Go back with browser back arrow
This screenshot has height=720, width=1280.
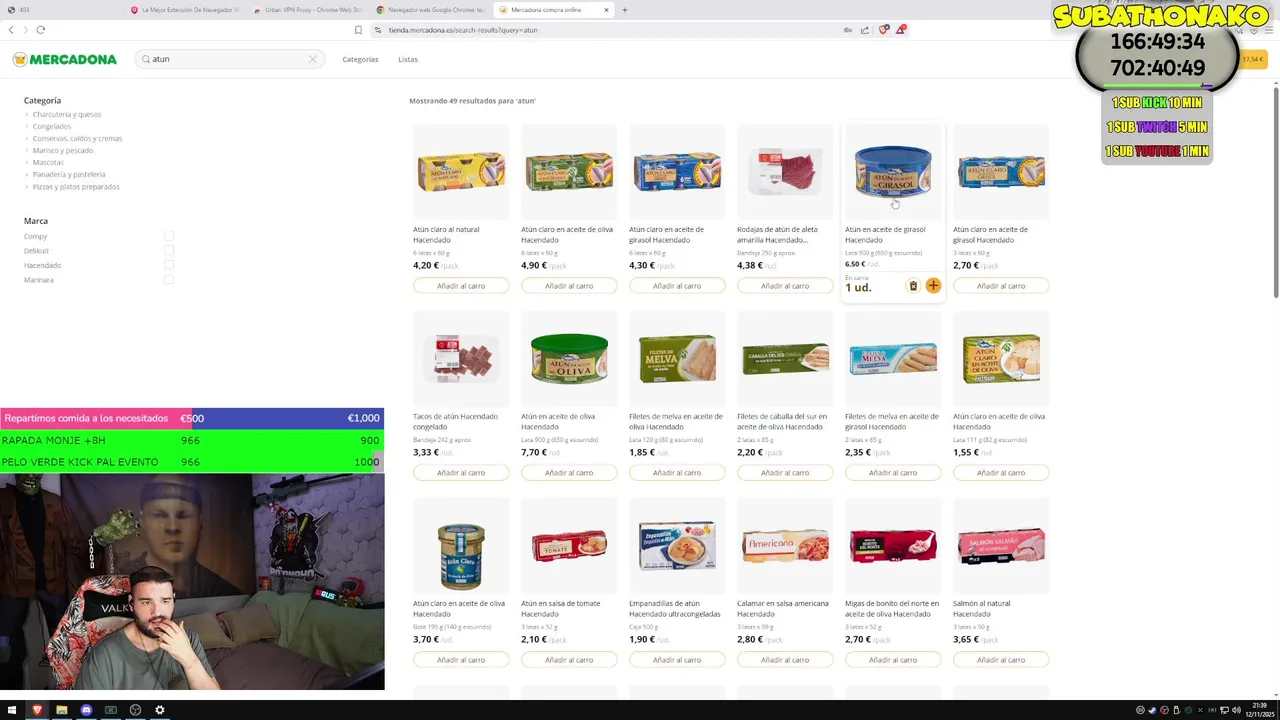point(11,30)
